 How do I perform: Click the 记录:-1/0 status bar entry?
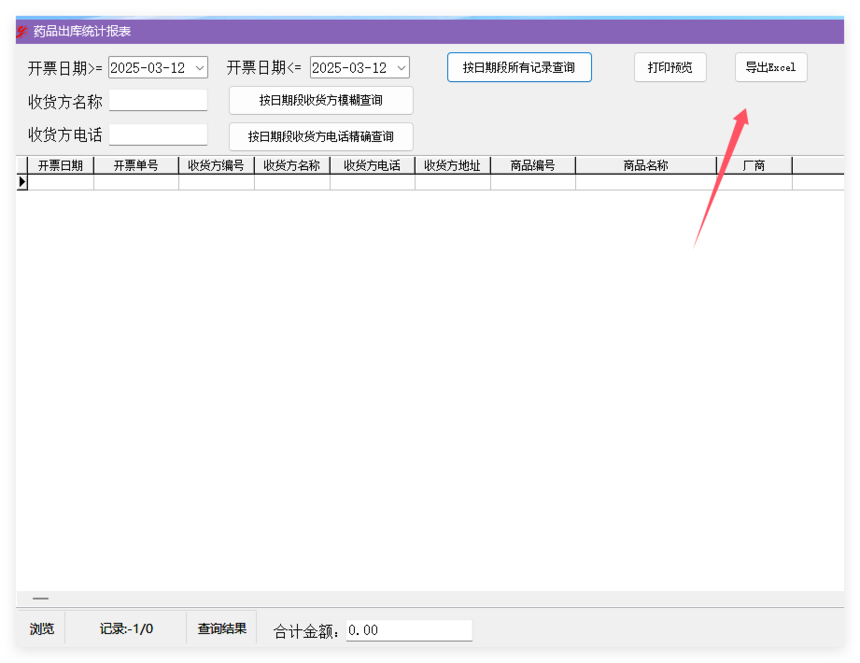(x=126, y=628)
